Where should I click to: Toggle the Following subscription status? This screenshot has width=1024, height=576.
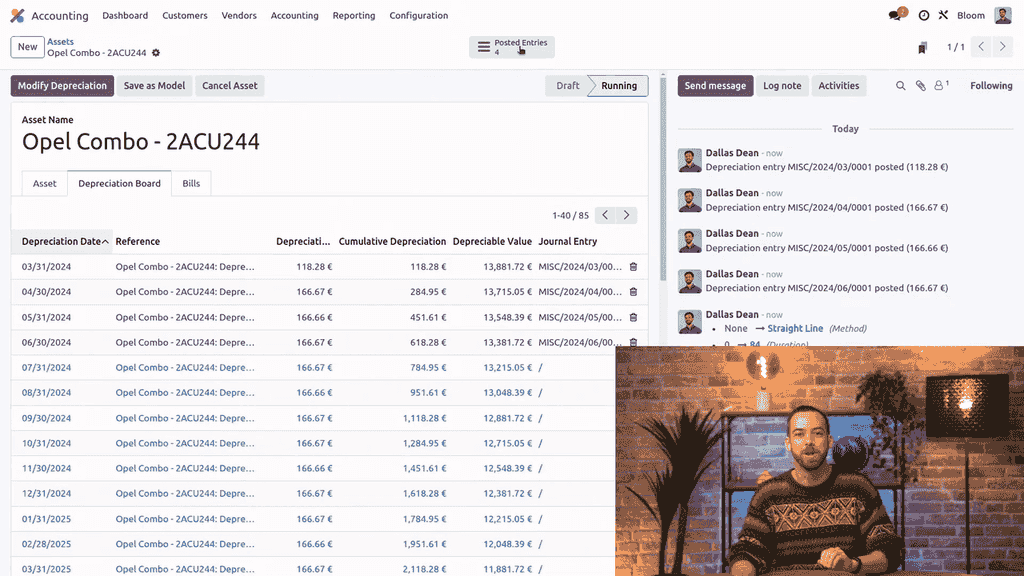tap(990, 86)
